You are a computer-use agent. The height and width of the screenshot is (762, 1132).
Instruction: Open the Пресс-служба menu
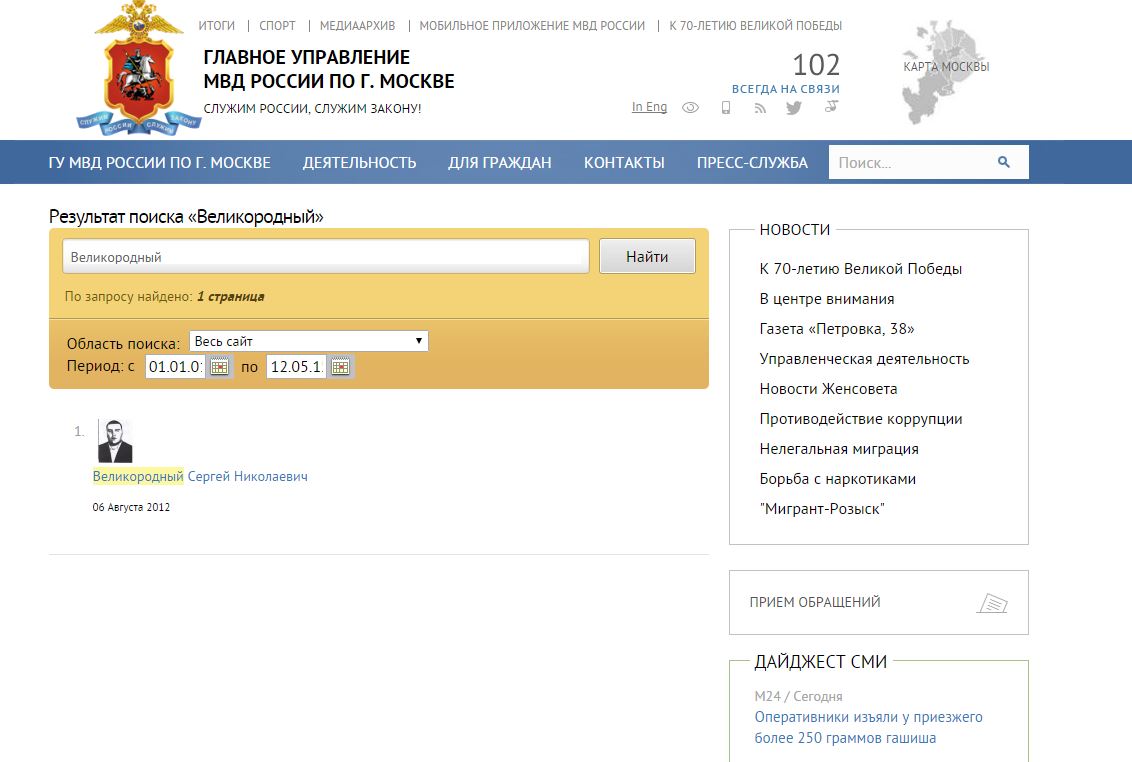pyautogui.click(x=752, y=163)
